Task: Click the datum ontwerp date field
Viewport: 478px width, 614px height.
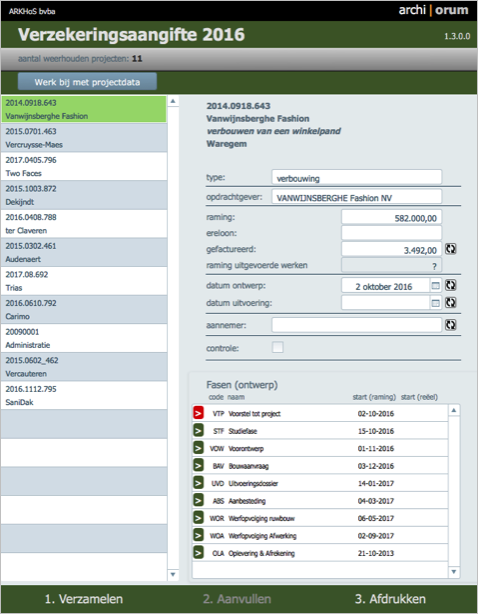Action: [386, 286]
